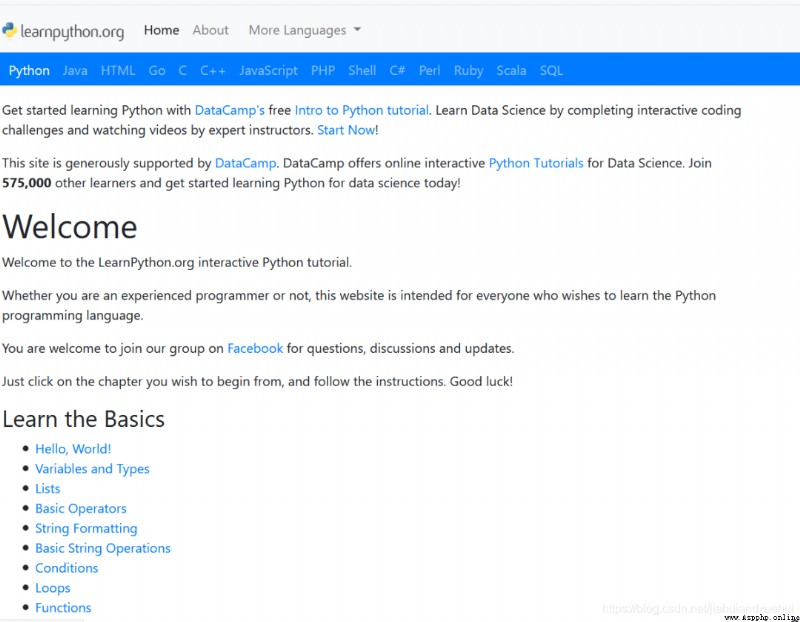Open the PHP language tab
The height and width of the screenshot is (622, 800).
tap(323, 70)
